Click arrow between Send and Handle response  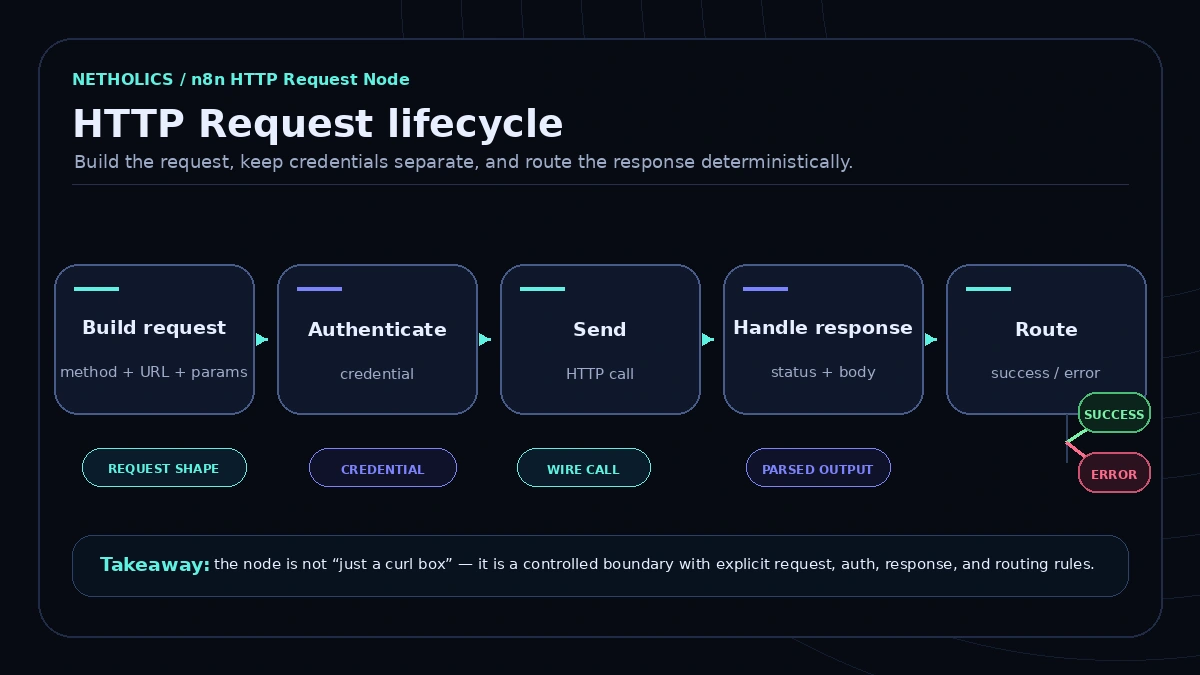[708, 339]
